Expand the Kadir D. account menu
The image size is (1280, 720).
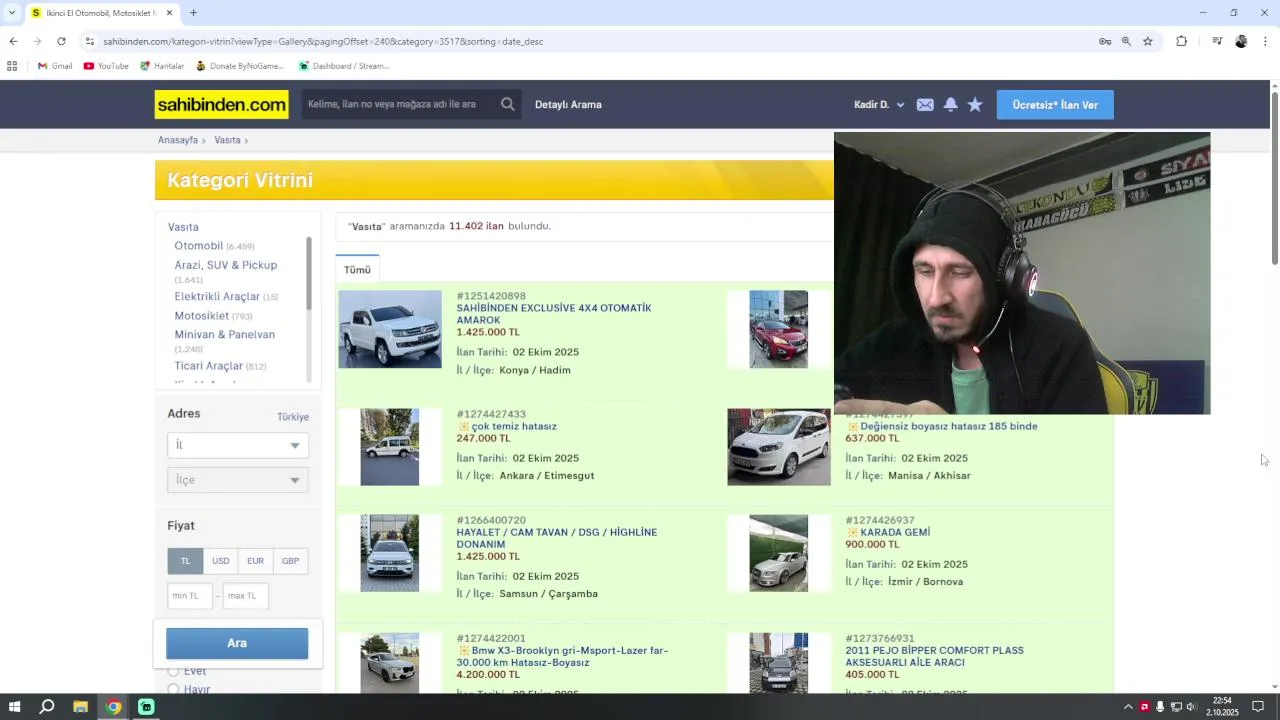click(879, 105)
